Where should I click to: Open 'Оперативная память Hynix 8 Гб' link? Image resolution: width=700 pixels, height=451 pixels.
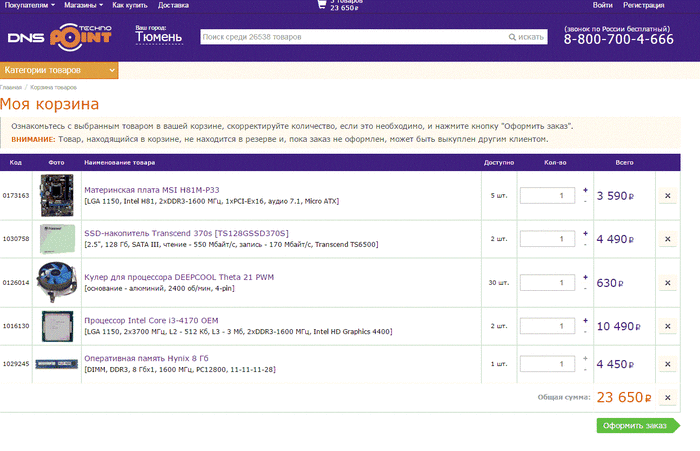146,358
